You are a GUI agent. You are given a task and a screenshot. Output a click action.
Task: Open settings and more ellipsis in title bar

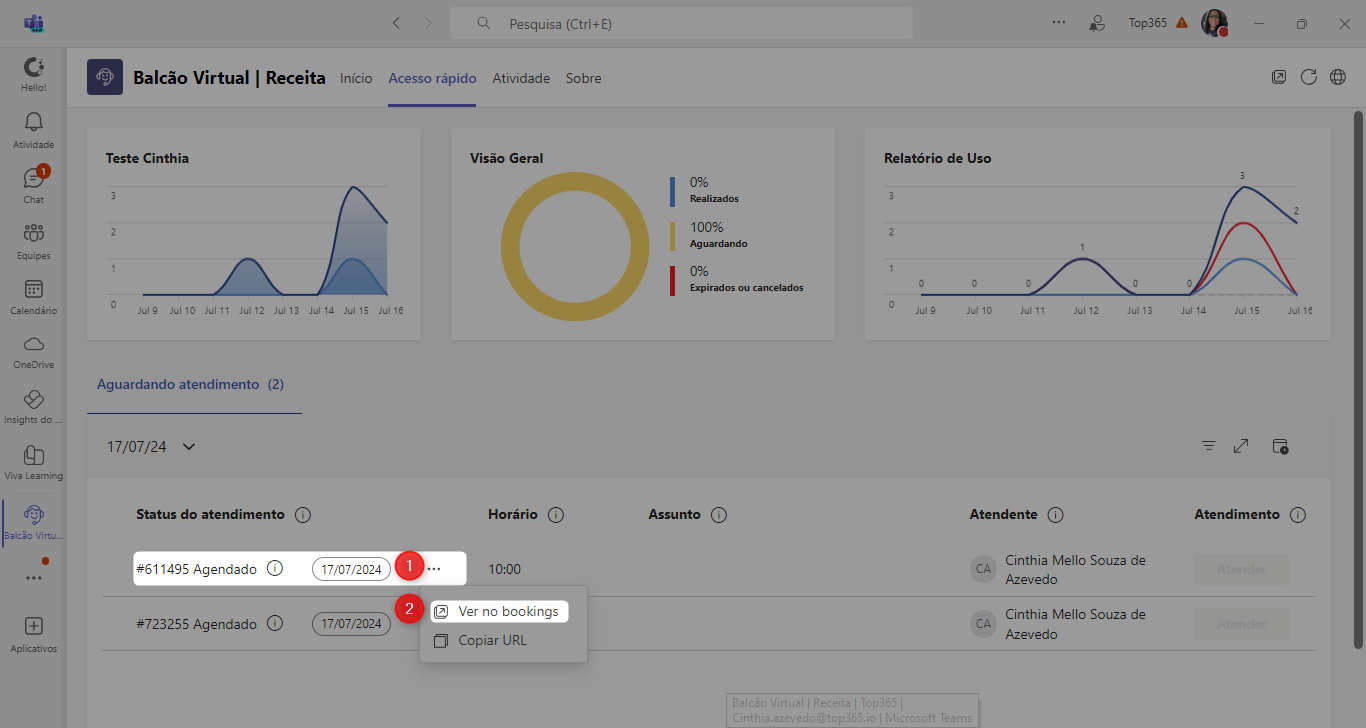[x=1059, y=22]
